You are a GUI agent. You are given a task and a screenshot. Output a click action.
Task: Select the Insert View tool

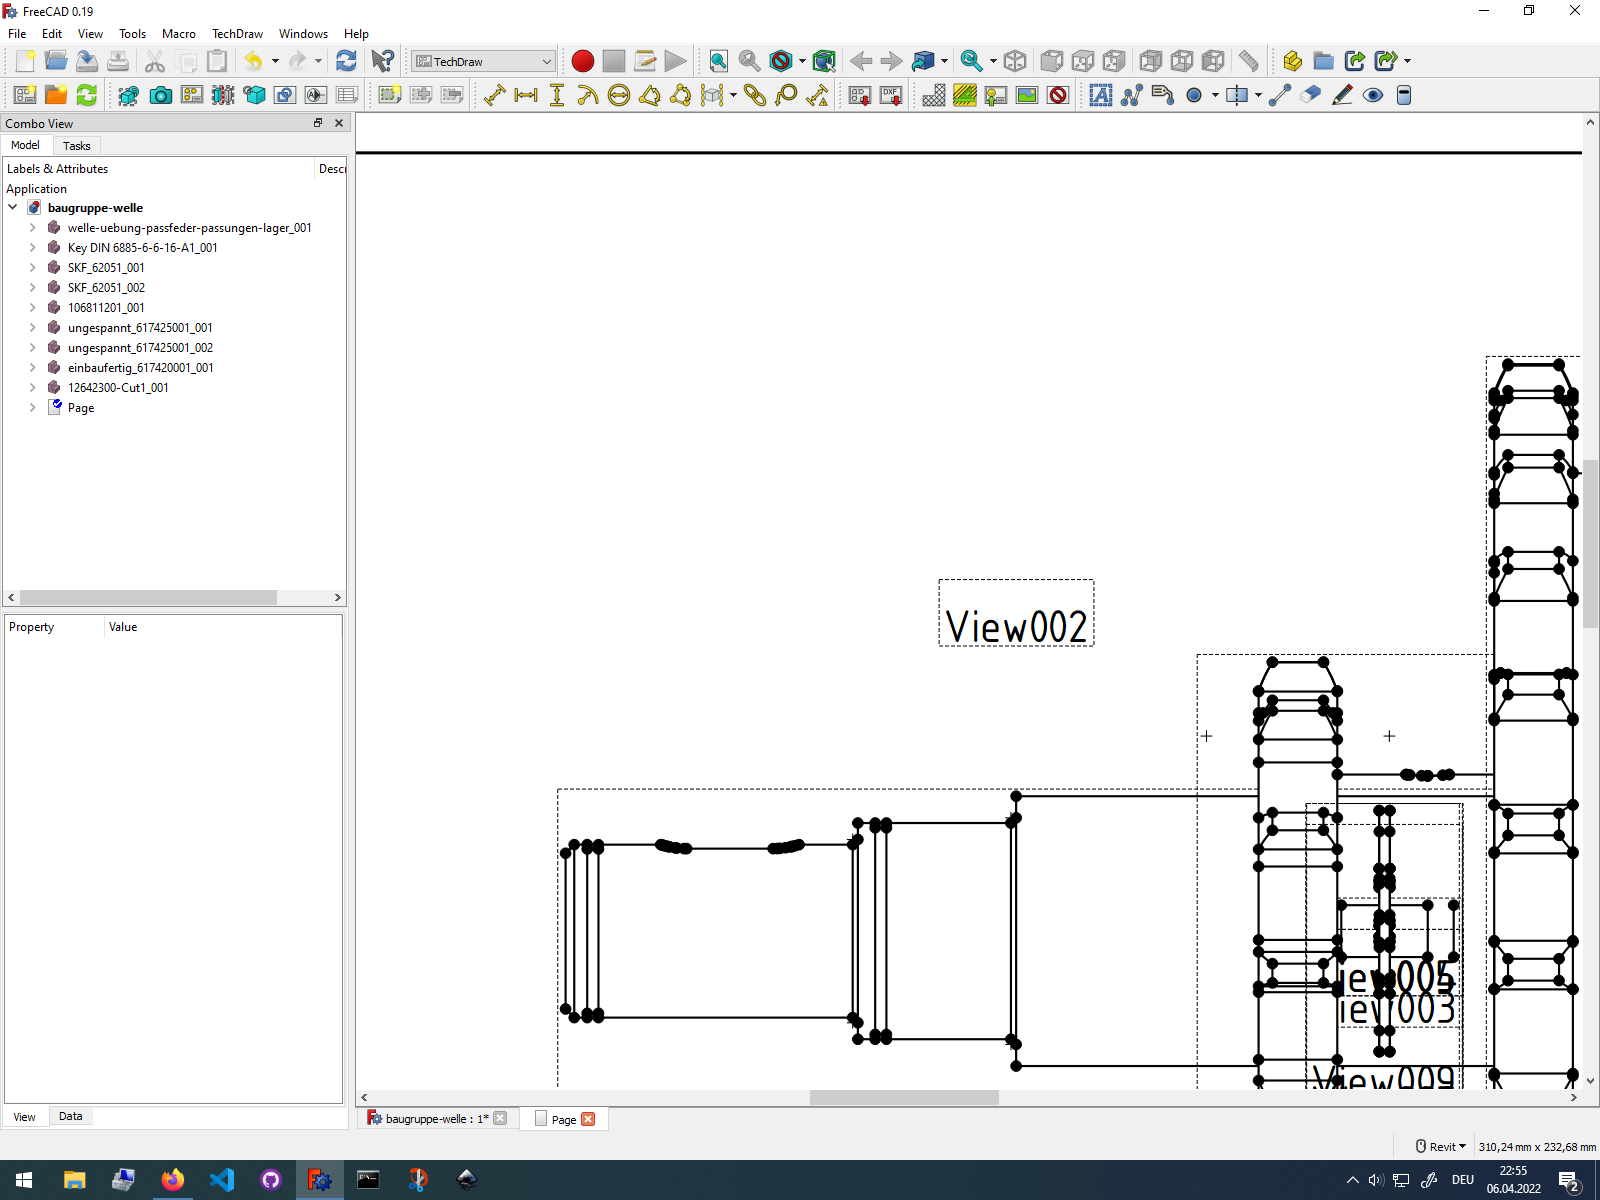coord(128,95)
